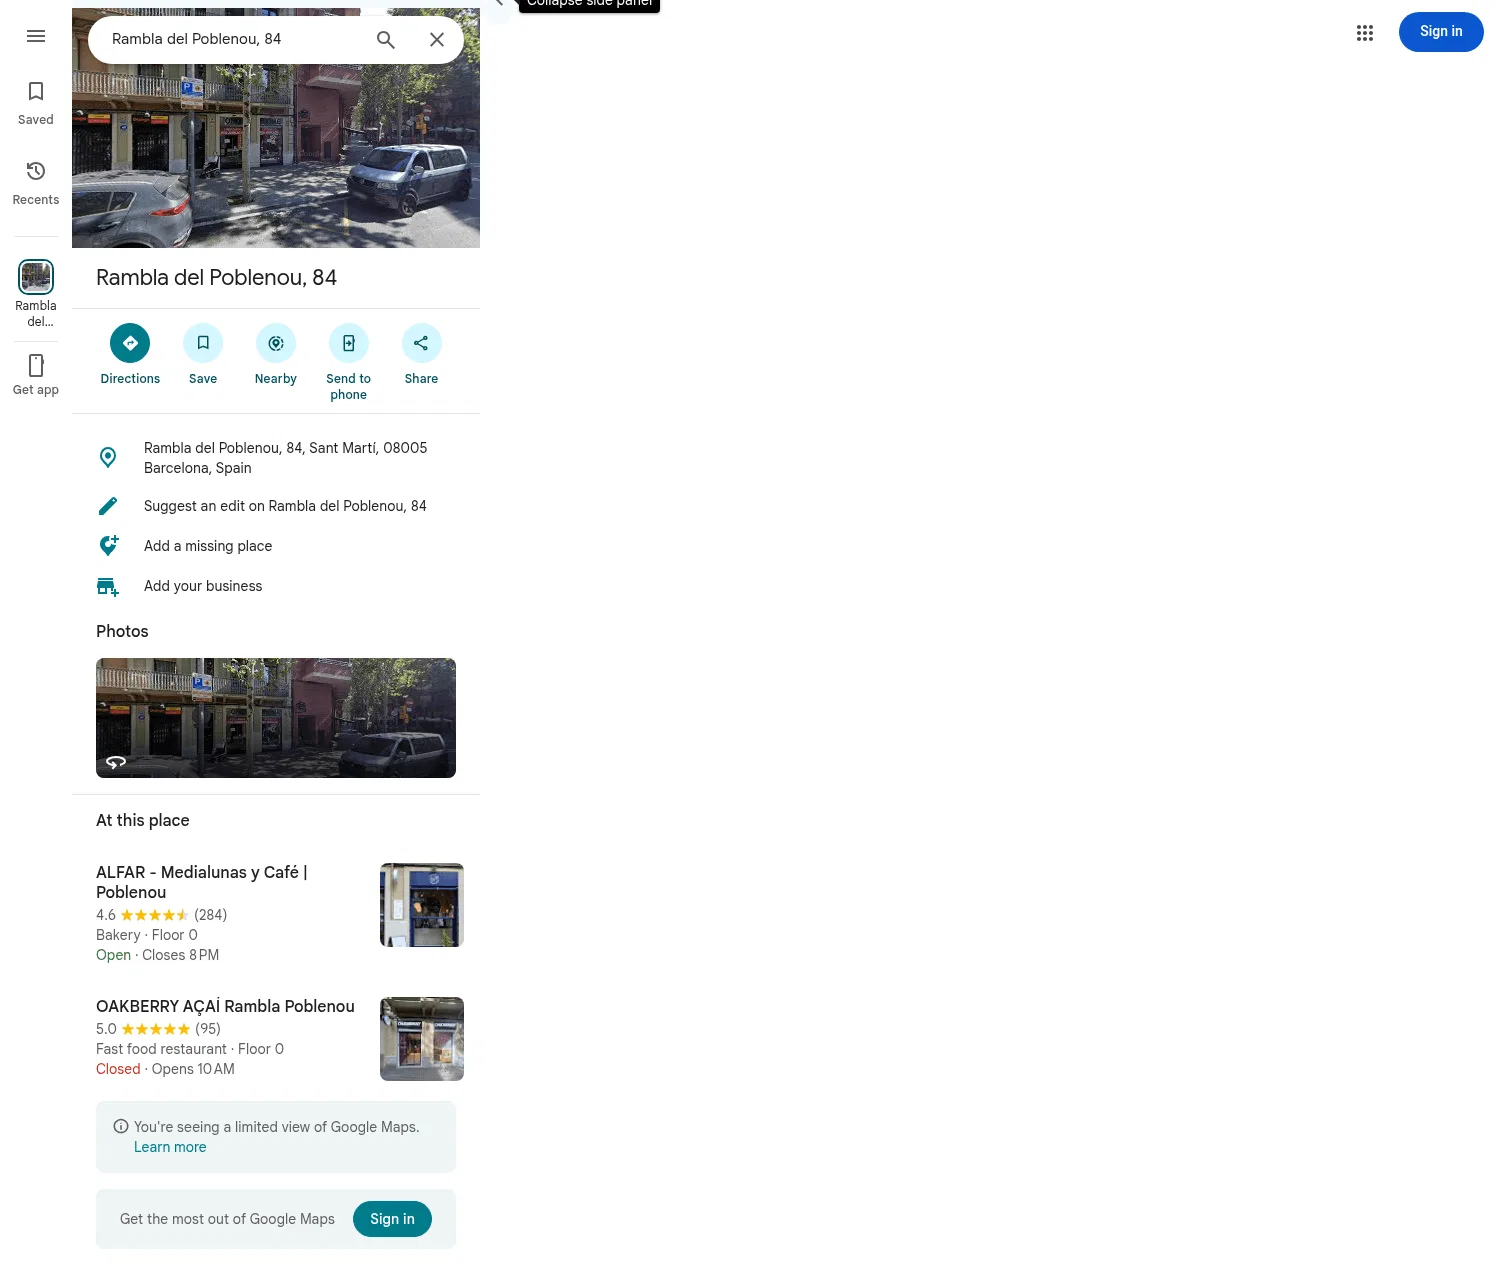This screenshot has height=1265, width=1512.
Task: Click Sign in beside Get the most out
Action: (x=392, y=1219)
